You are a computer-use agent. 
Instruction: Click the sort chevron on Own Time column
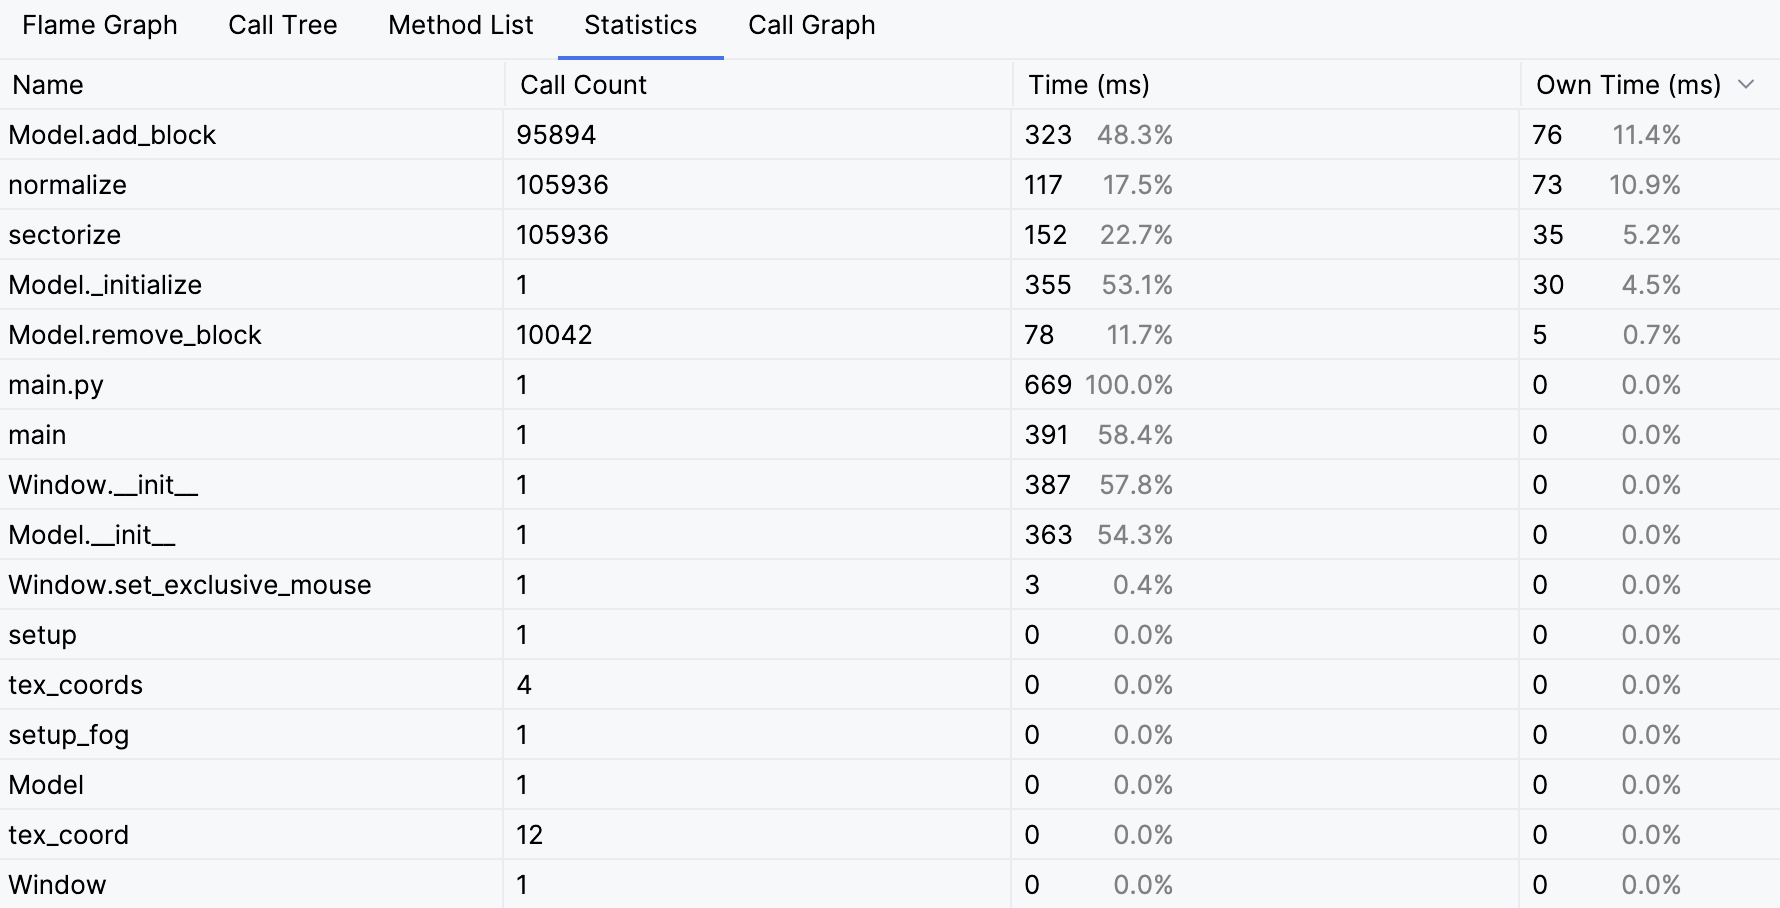click(1746, 84)
